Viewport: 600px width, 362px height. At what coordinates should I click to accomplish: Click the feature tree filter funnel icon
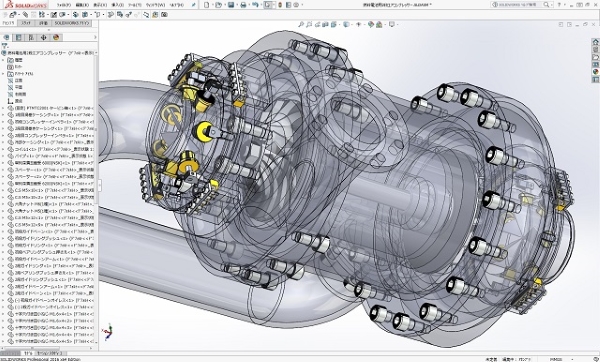pos(5,46)
